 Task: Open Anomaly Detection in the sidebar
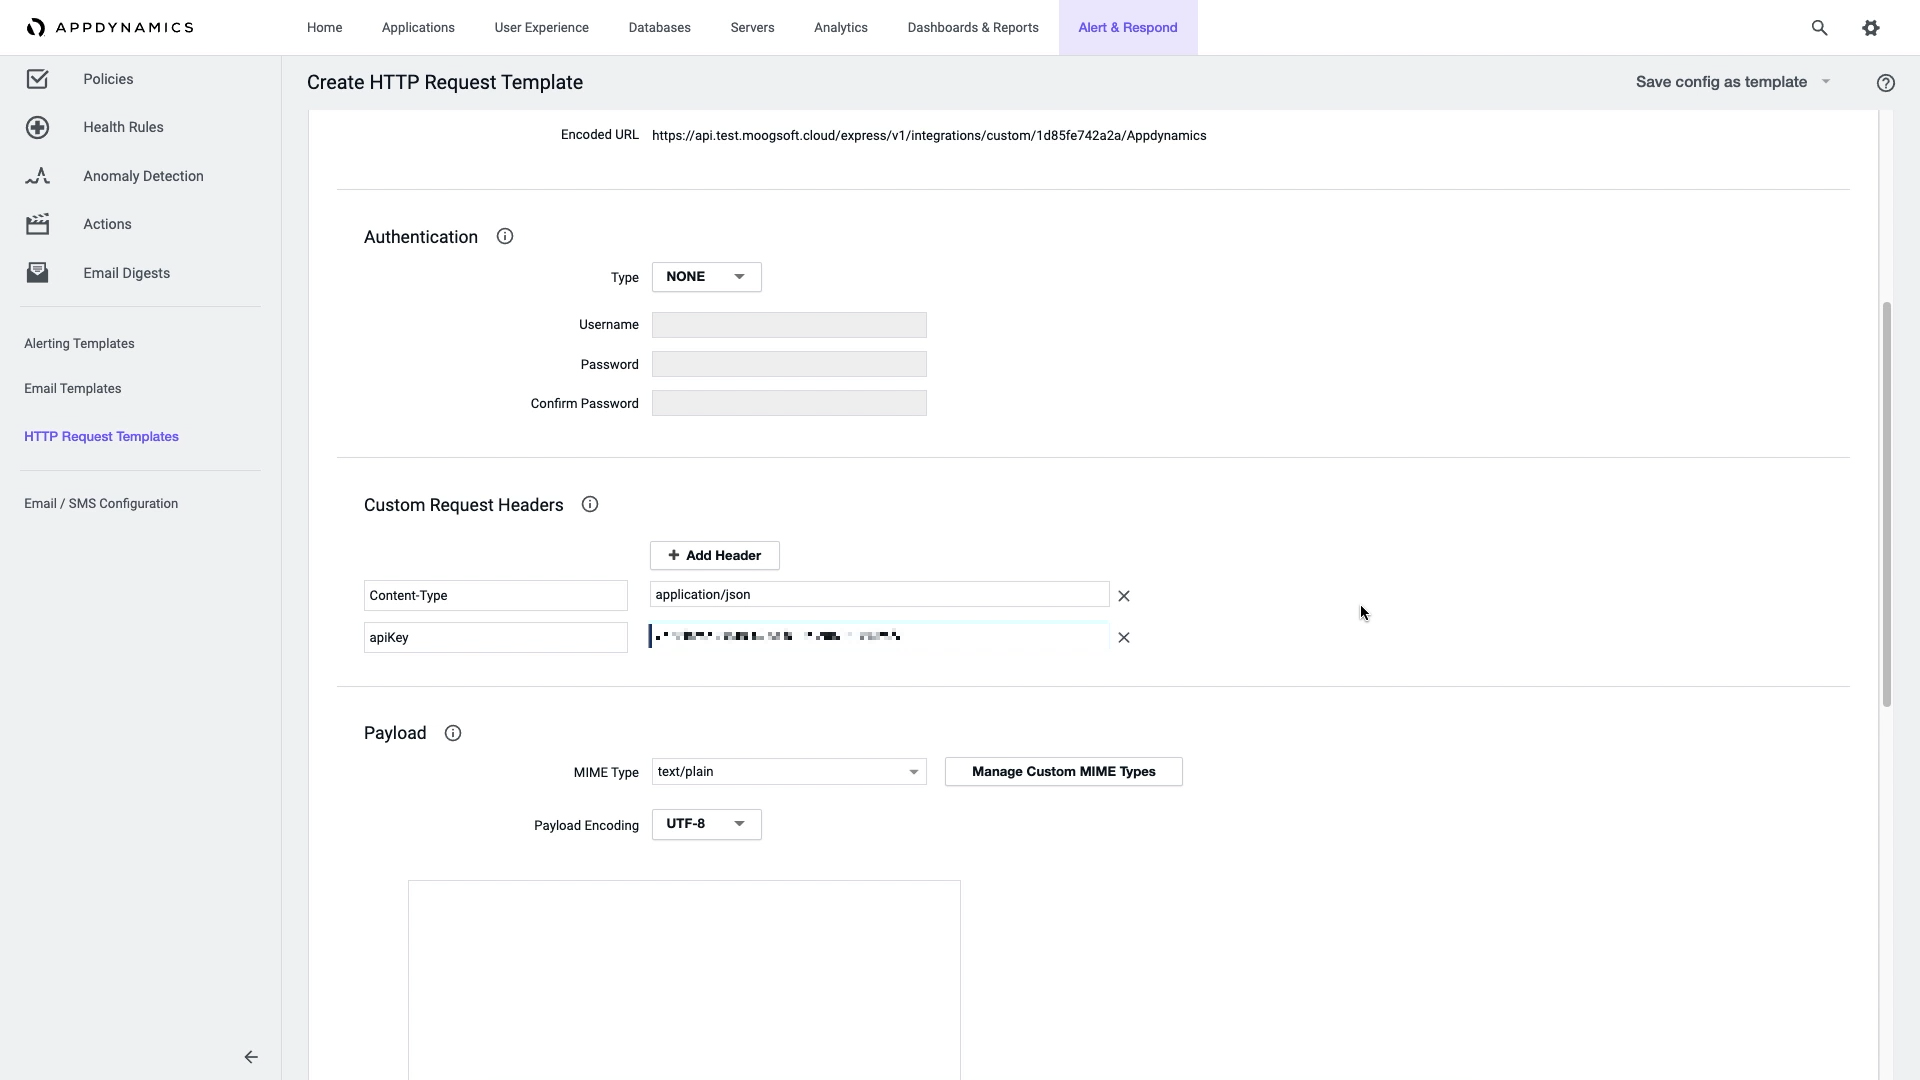[143, 176]
